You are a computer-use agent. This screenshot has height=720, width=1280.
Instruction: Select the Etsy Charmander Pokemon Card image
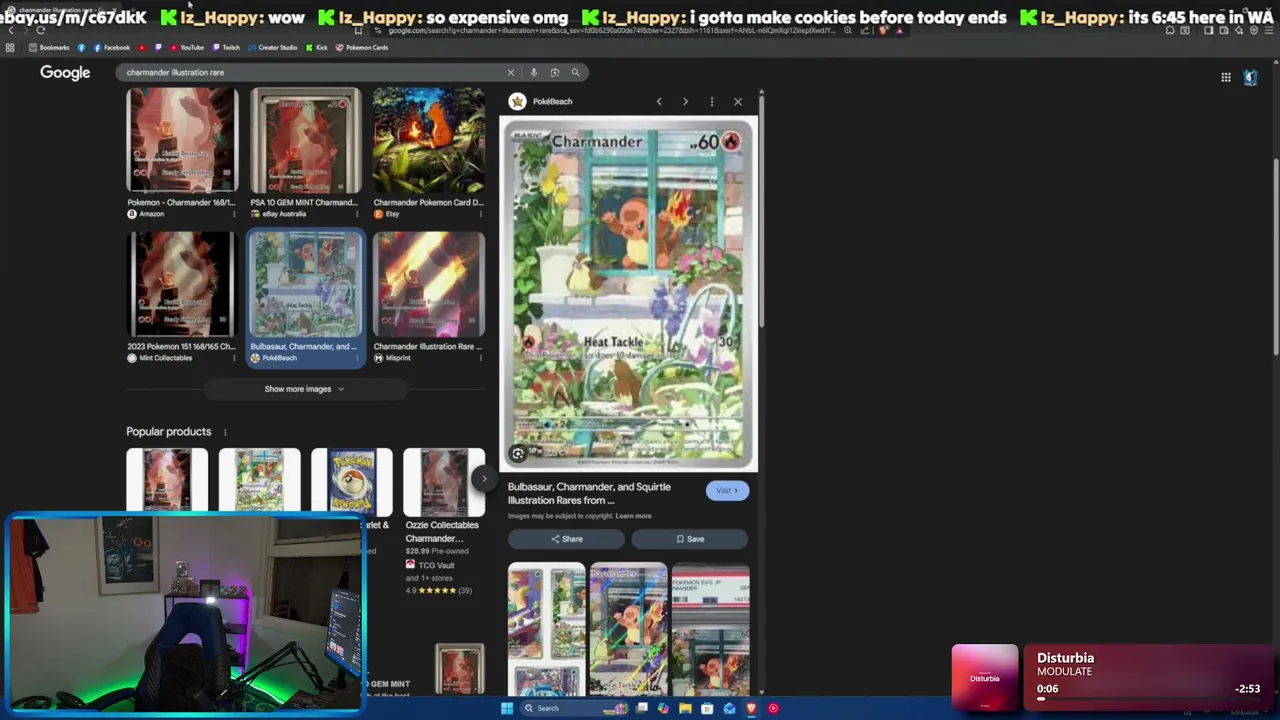point(429,140)
